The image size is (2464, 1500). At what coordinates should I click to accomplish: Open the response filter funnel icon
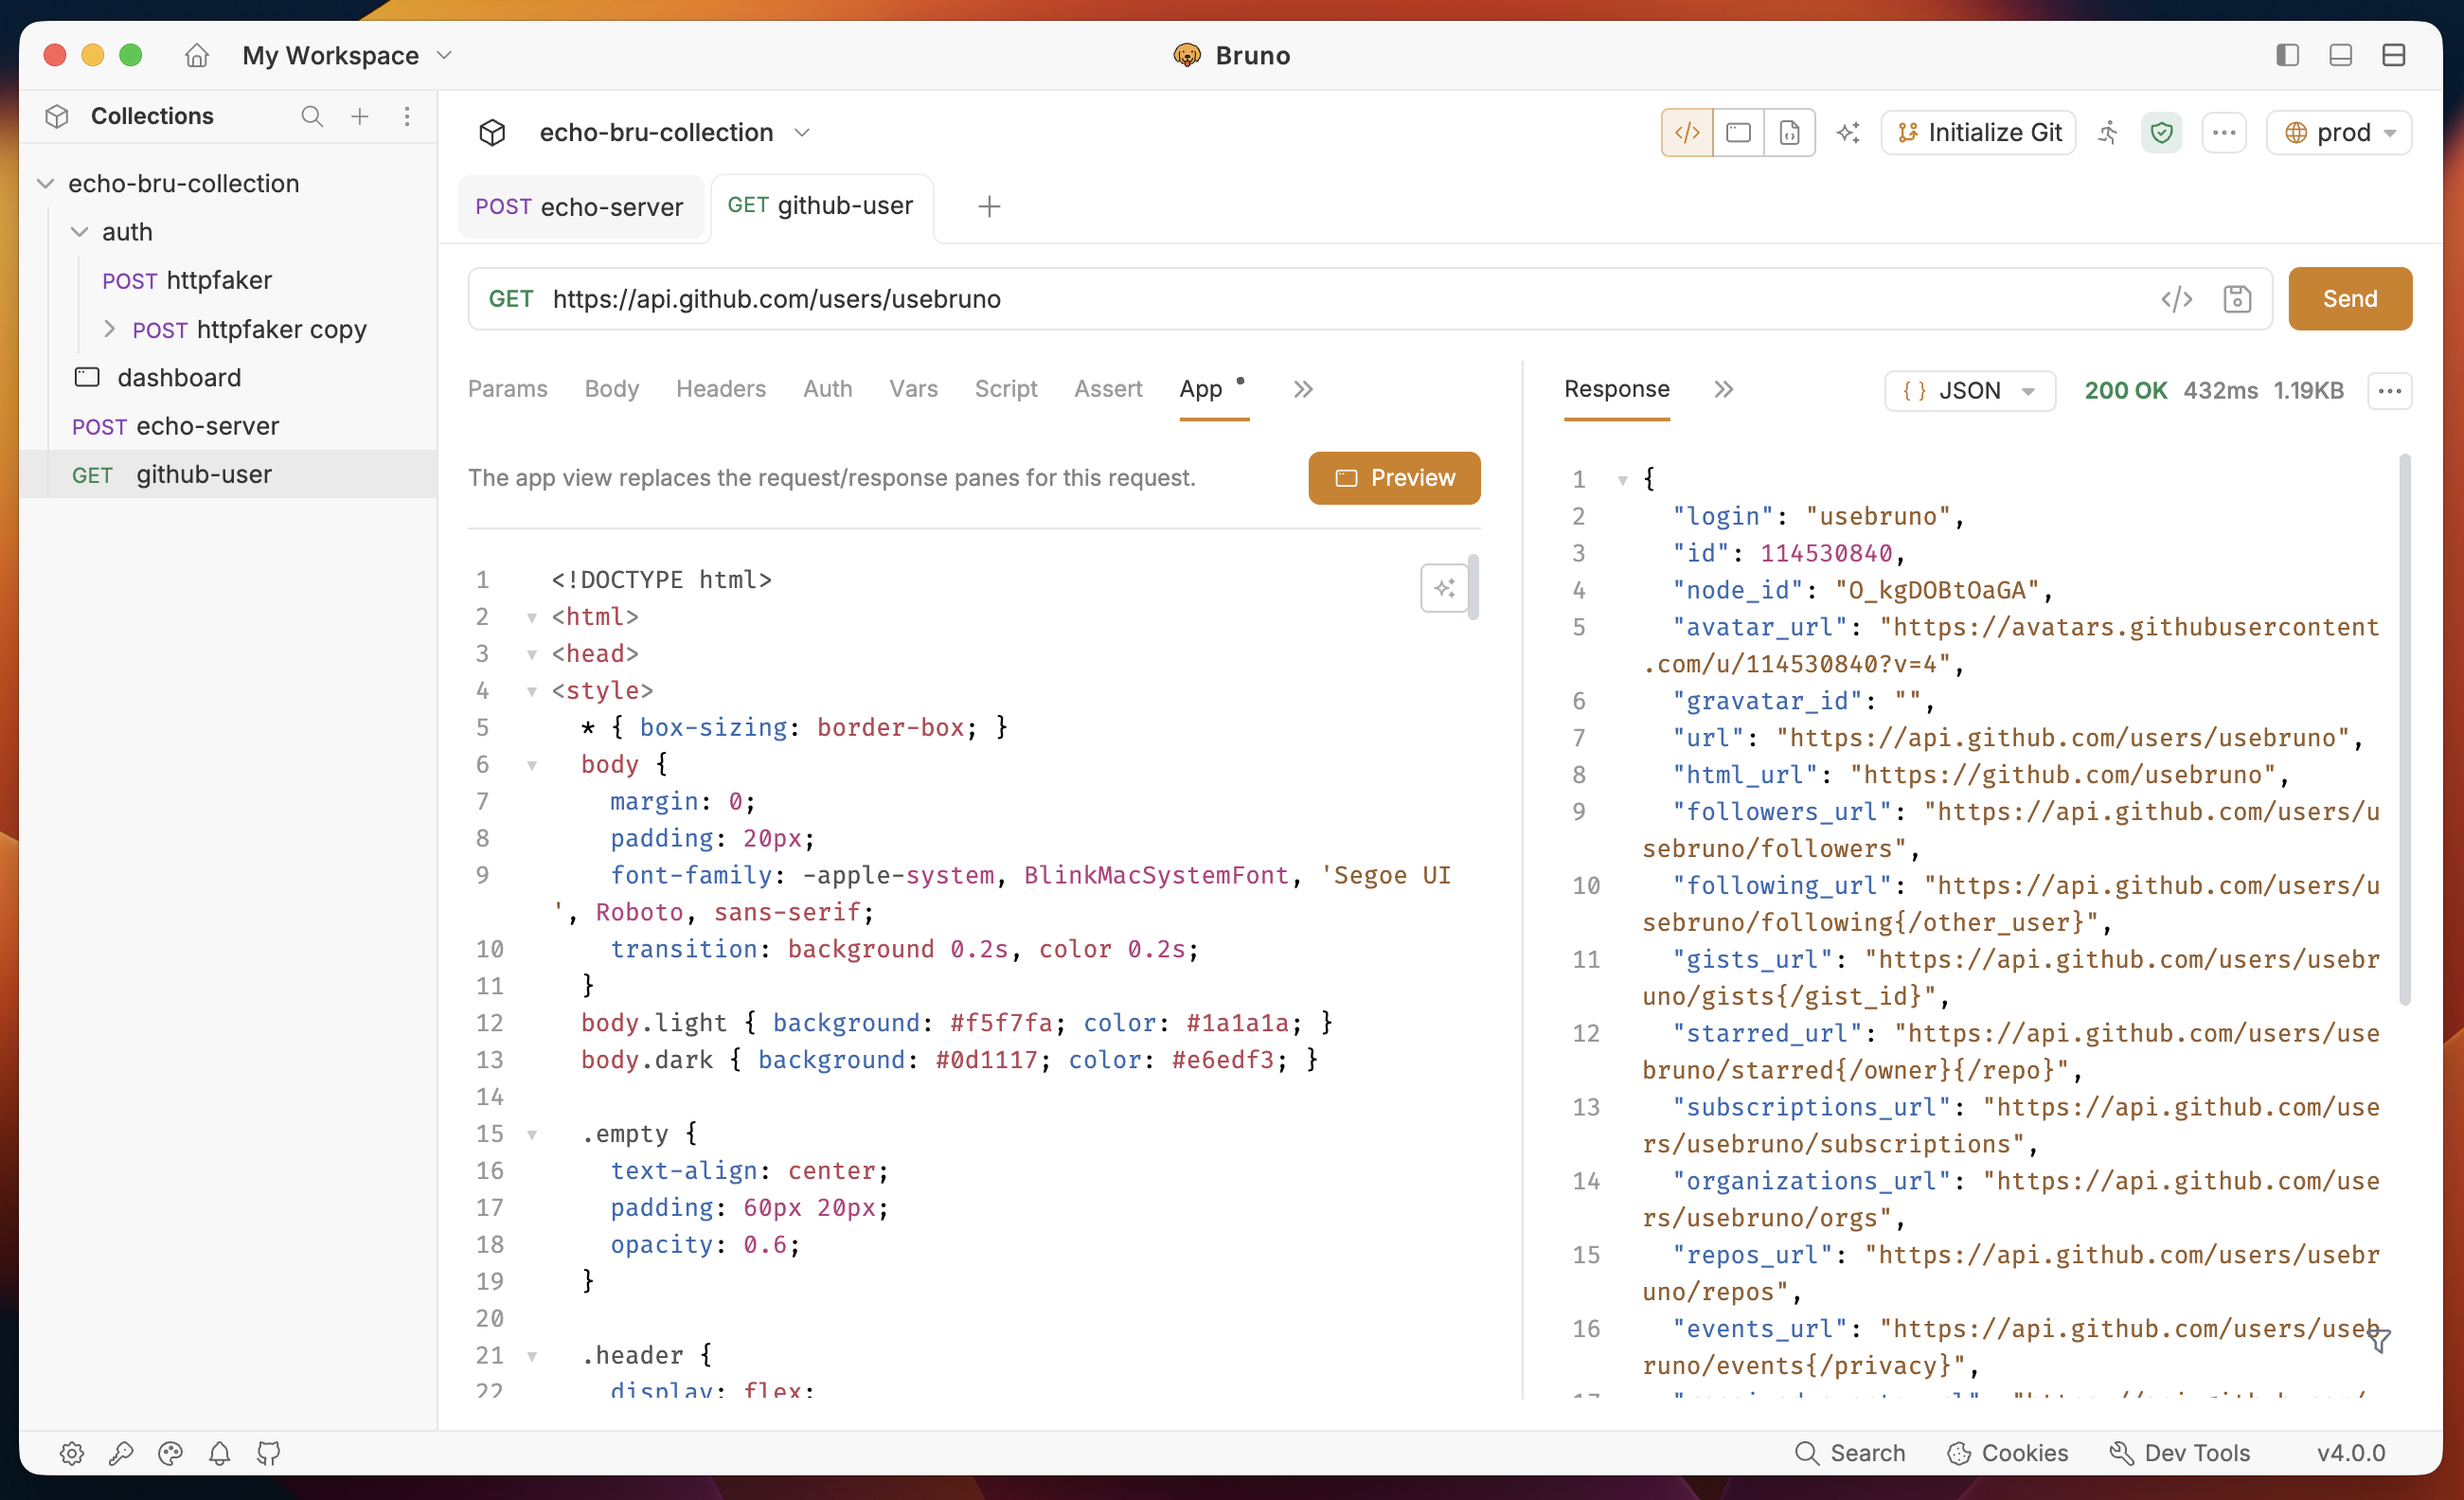pyautogui.click(x=2379, y=1339)
